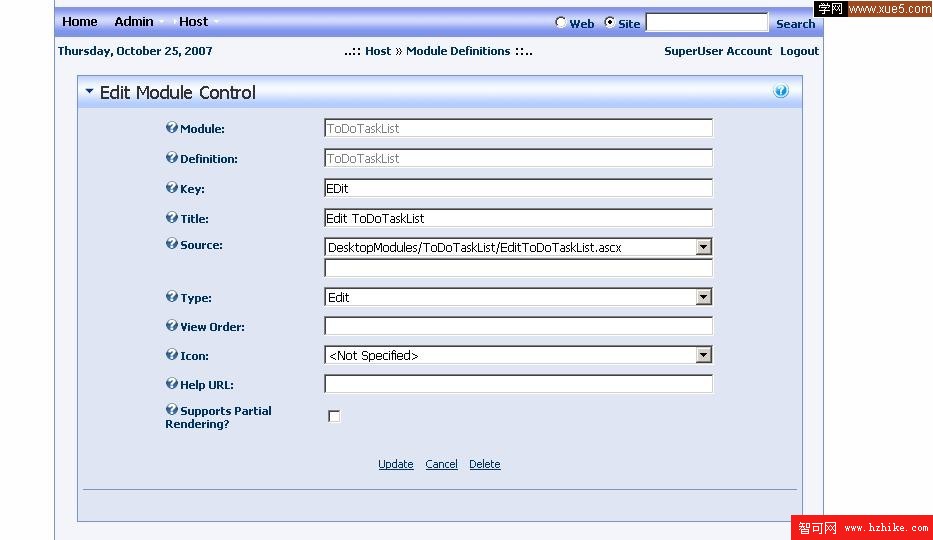Enable the Supports Partial Rendering checkbox
Image resolution: width=933 pixels, height=540 pixels.
click(x=334, y=416)
